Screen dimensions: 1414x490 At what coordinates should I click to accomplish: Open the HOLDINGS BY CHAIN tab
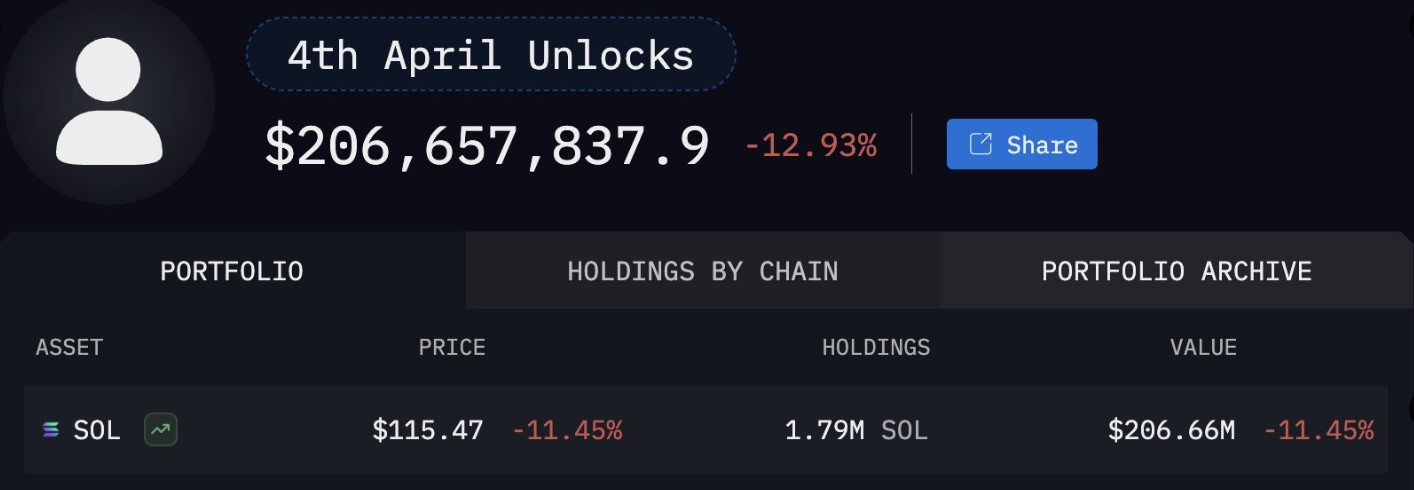click(702, 270)
